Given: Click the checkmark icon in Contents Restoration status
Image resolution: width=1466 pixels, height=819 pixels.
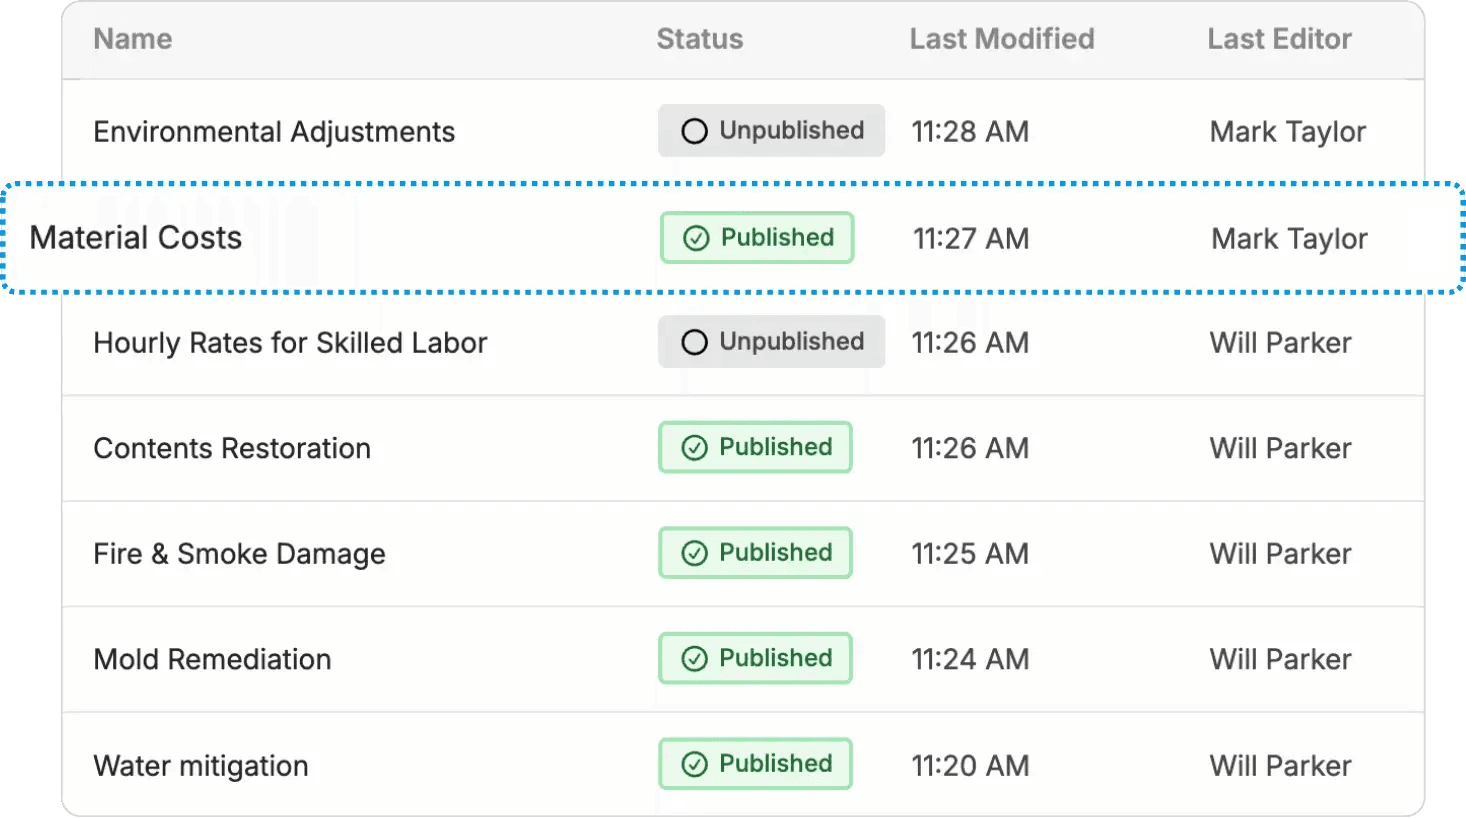Looking at the screenshot, I should pyautogui.click(x=694, y=448).
